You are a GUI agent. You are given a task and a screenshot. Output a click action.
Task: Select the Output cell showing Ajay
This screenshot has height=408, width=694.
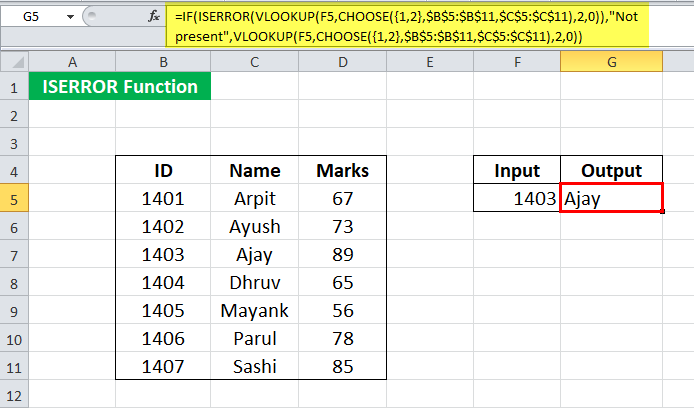pos(611,198)
